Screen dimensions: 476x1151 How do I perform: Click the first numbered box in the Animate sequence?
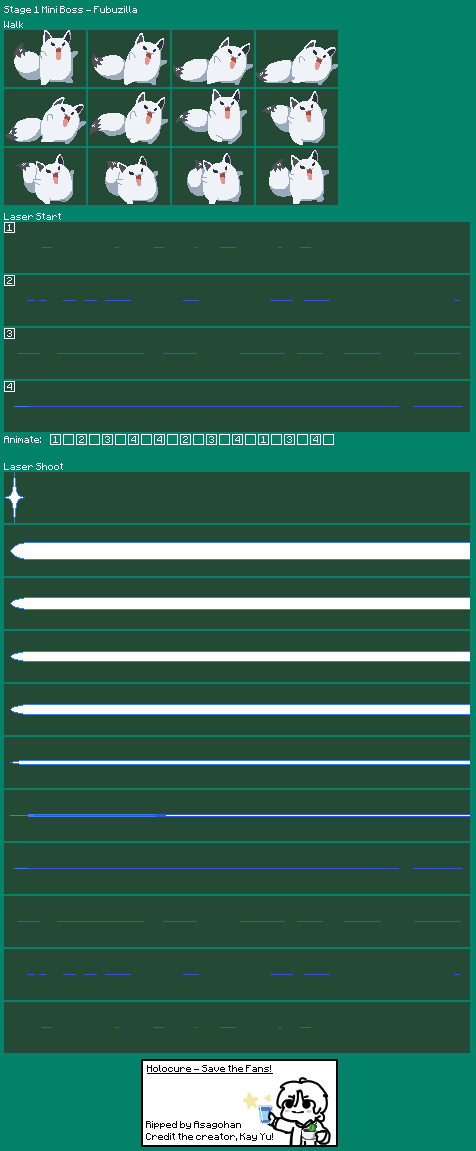[x=55, y=440]
